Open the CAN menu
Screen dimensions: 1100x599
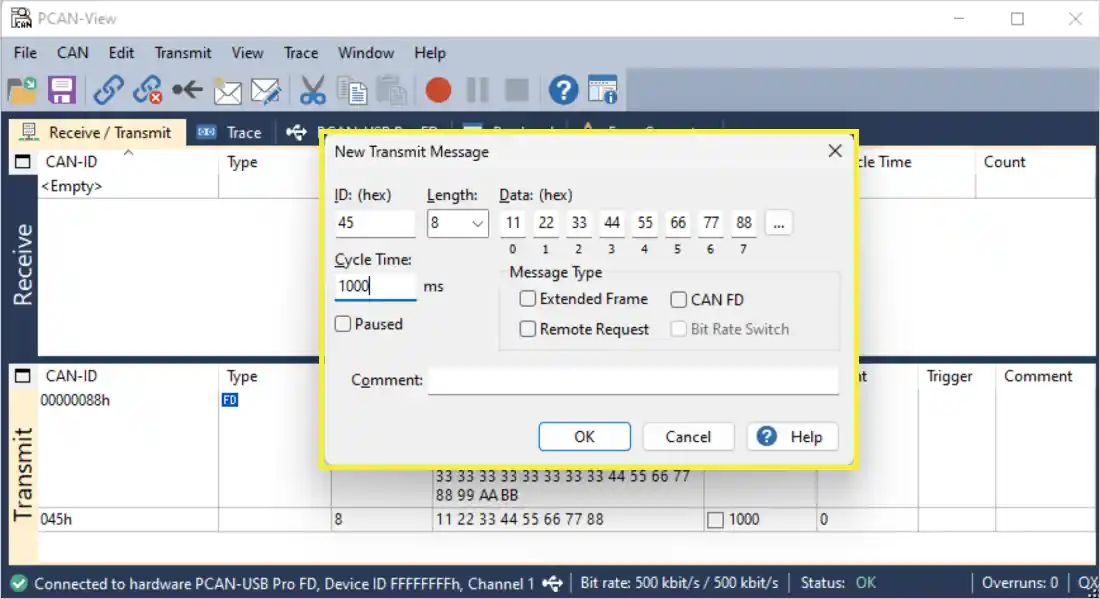[72, 53]
